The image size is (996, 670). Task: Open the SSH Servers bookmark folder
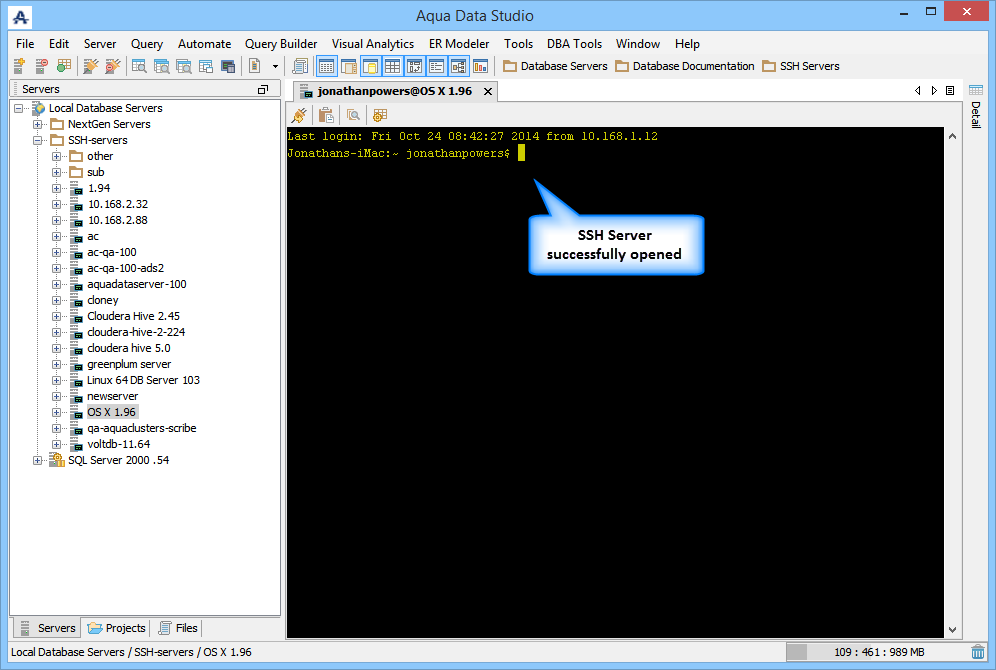coord(801,66)
